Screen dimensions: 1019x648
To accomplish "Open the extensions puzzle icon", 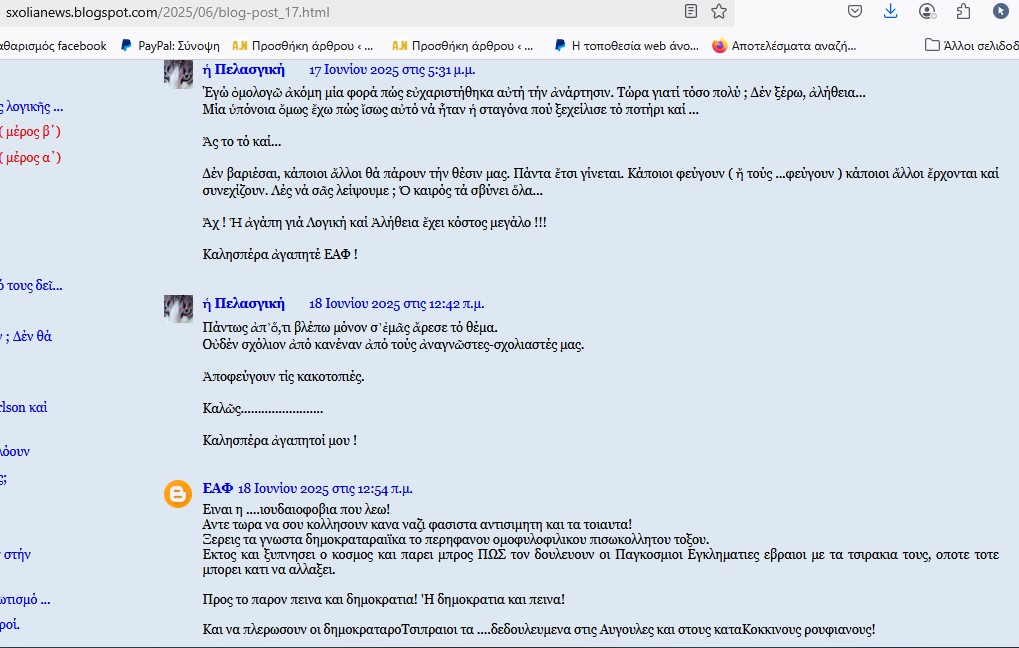I will tap(963, 11).
